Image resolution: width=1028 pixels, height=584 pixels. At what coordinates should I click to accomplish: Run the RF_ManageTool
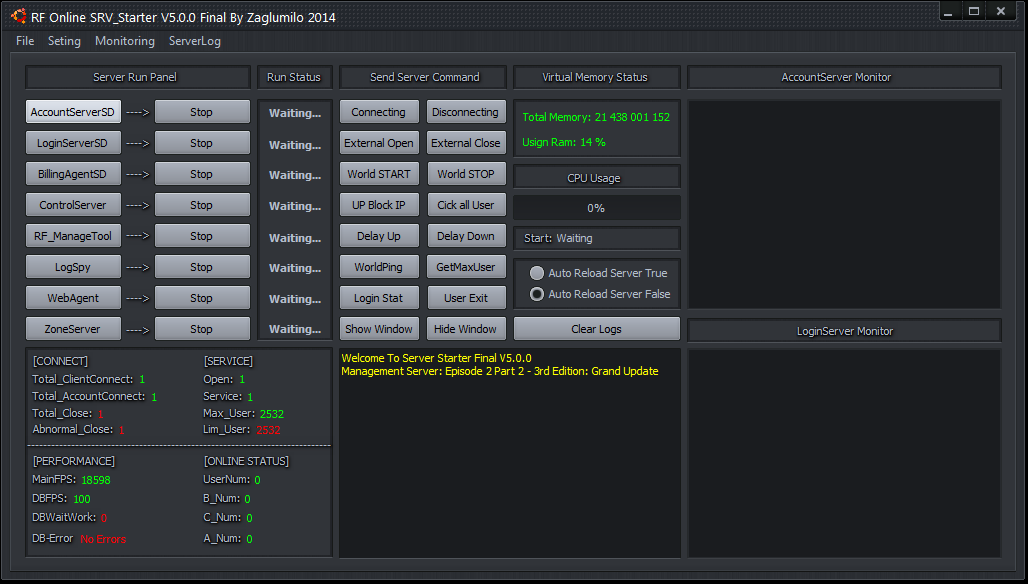(73, 236)
